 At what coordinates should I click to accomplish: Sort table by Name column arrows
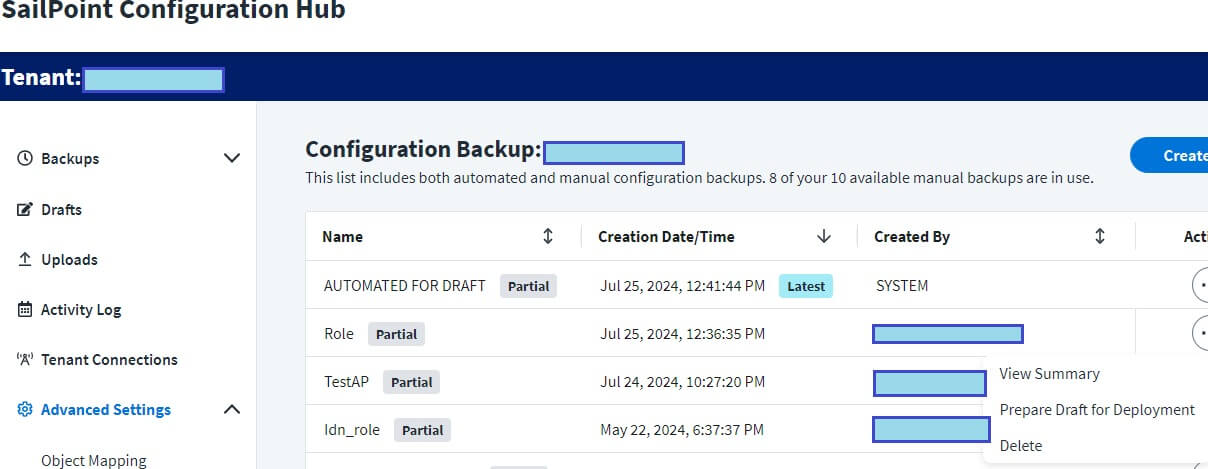[x=547, y=236]
